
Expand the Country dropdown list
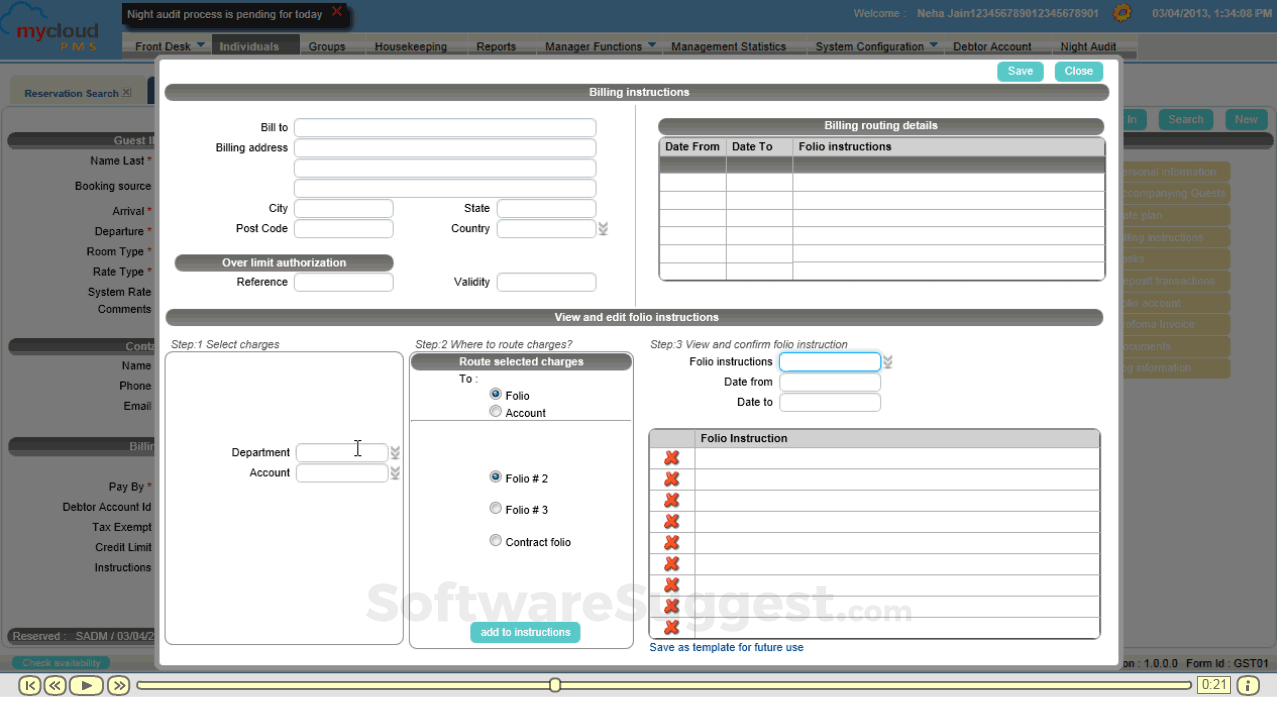(x=603, y=229)
